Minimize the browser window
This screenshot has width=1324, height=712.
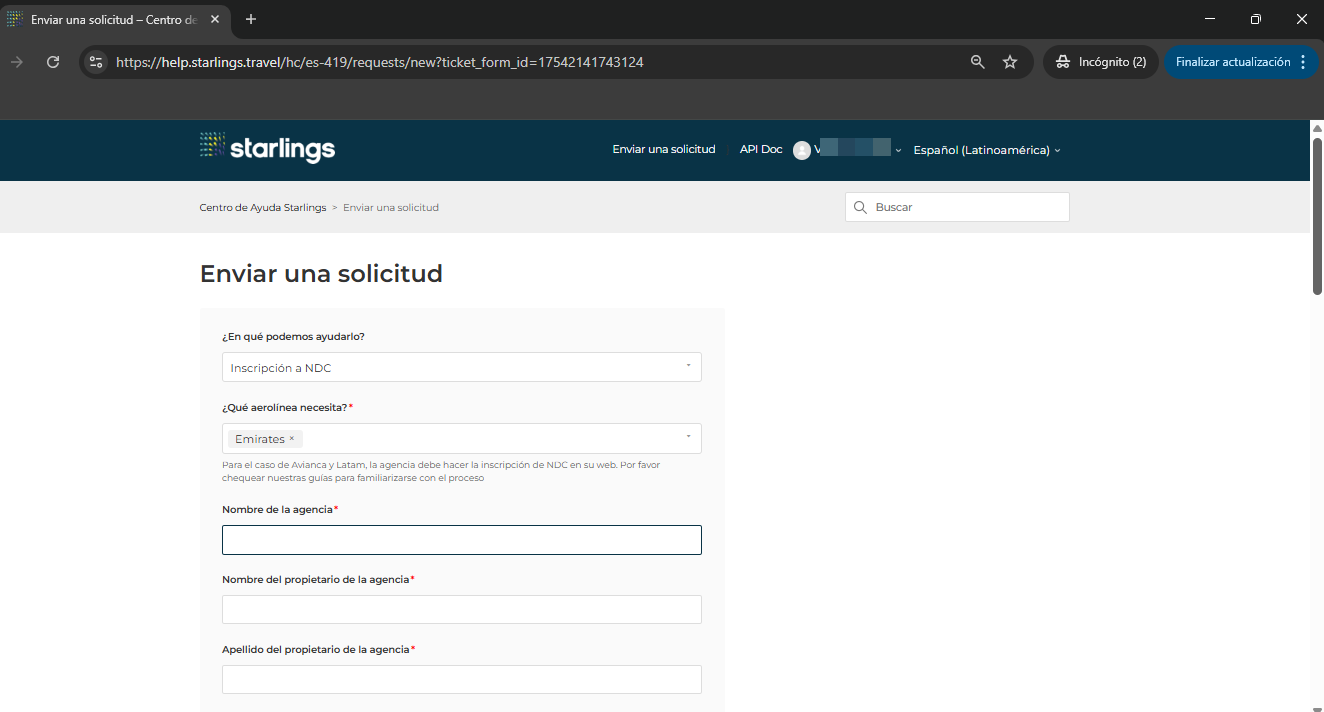pos(1210,19)
